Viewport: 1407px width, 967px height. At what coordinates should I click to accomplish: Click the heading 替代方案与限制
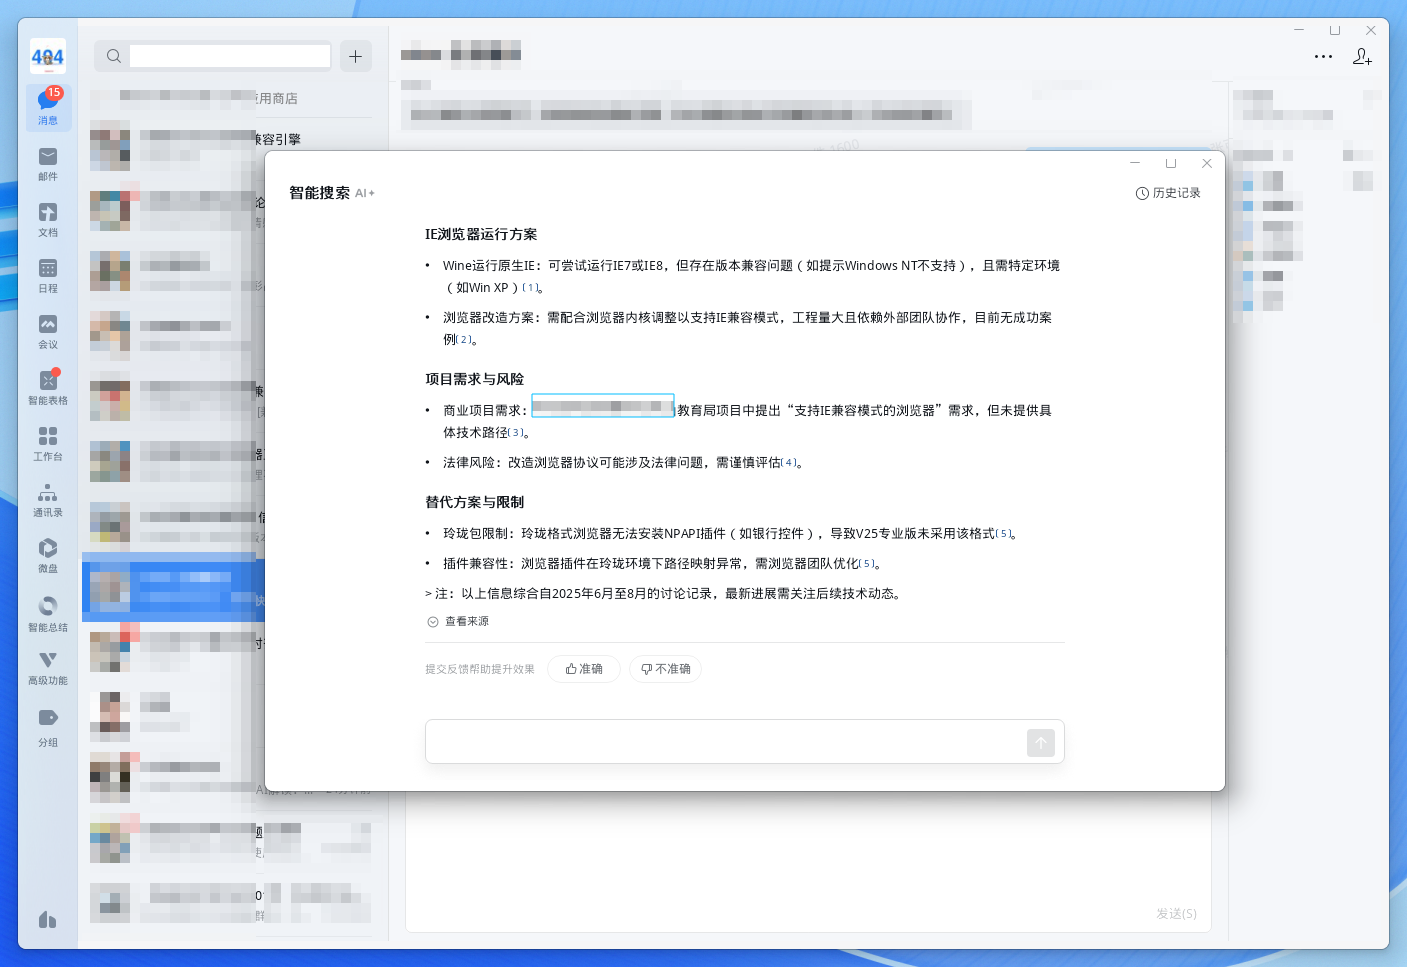click(474, 502)
